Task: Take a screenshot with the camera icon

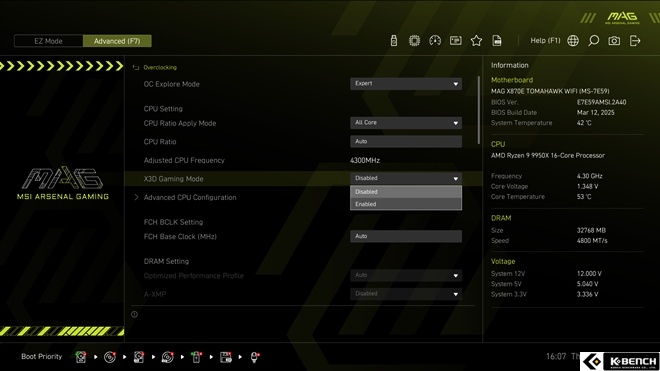Action: (x=614, y=40)
